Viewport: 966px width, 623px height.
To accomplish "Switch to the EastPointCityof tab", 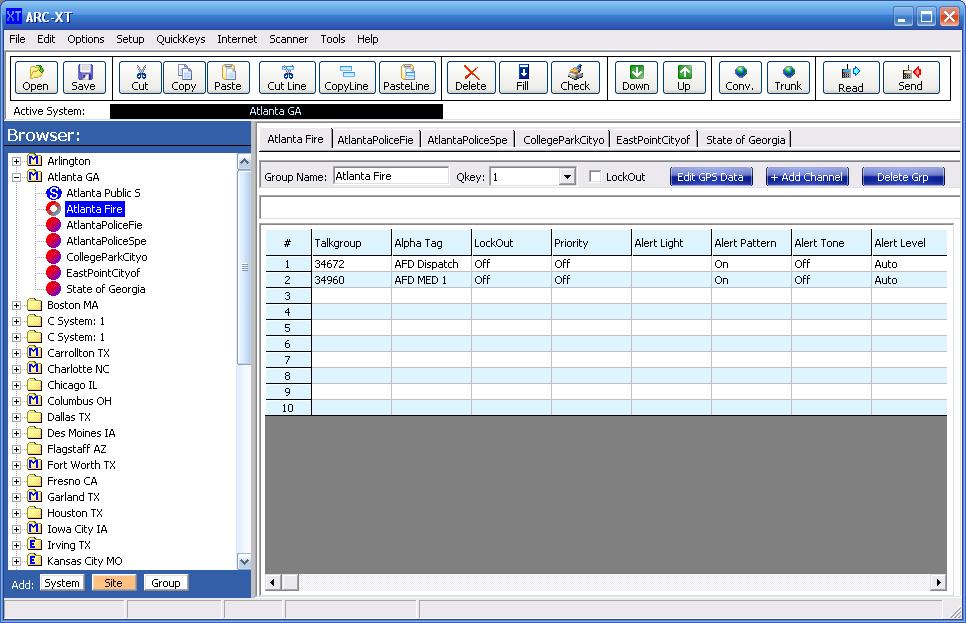I will coord(653,140).
